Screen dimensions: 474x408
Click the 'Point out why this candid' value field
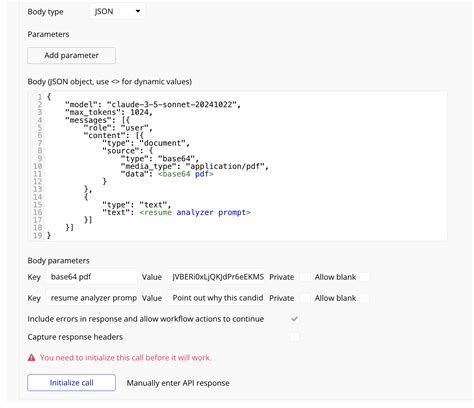[216, 298]
